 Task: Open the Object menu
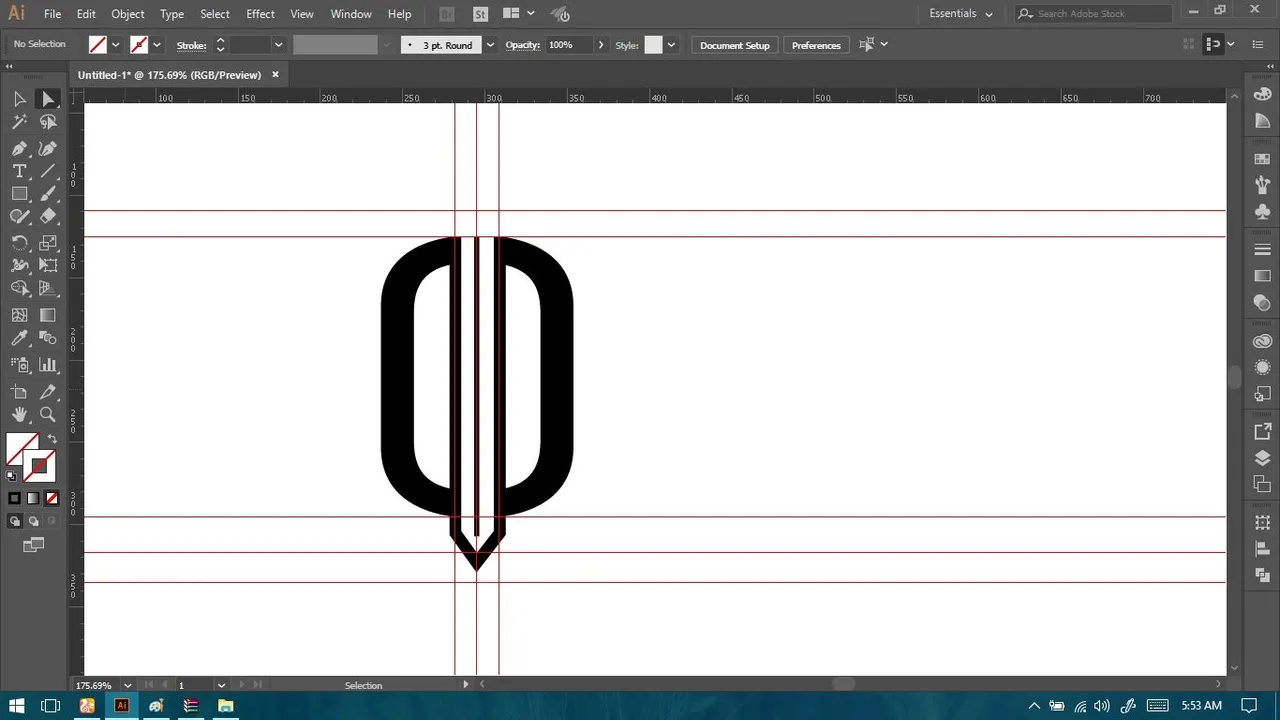tap(128, 14)
